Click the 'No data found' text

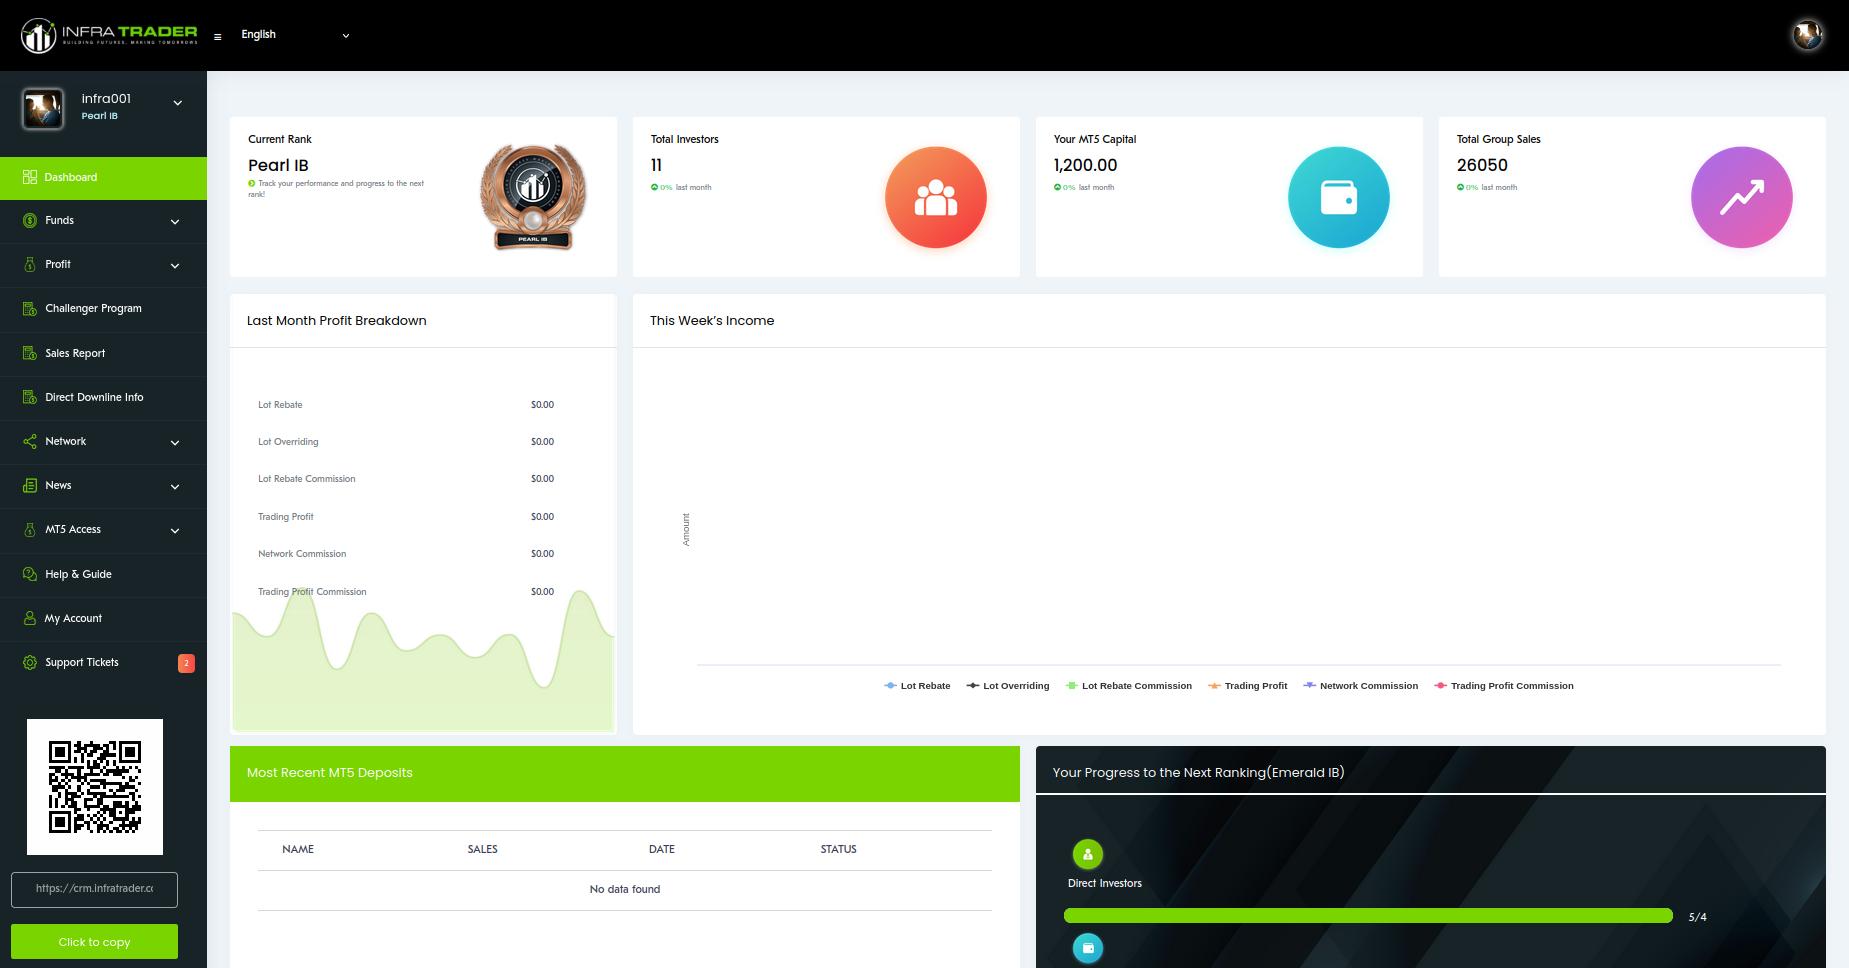[x=625, y=889]
